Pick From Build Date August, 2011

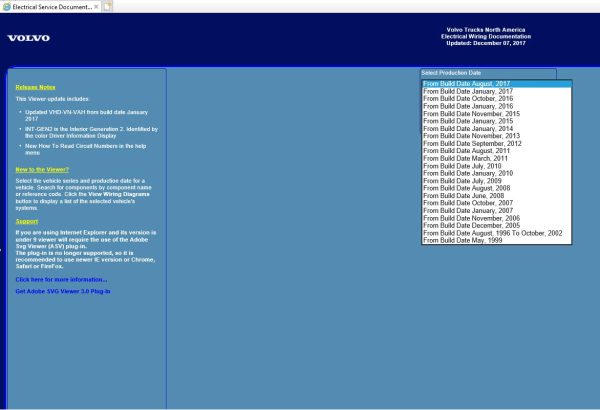[x=497, y=151]
